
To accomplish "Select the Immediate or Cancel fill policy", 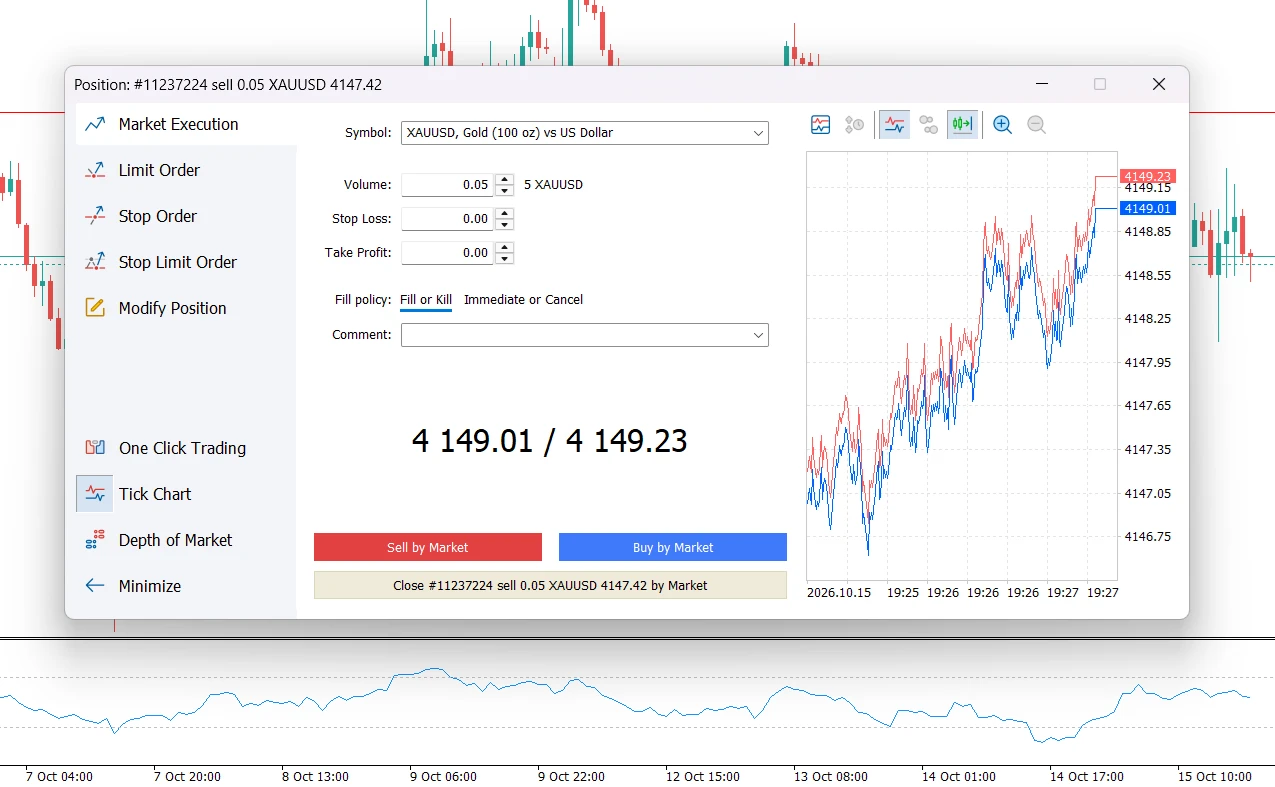I will pyautogui.click(x=523, y=300).
